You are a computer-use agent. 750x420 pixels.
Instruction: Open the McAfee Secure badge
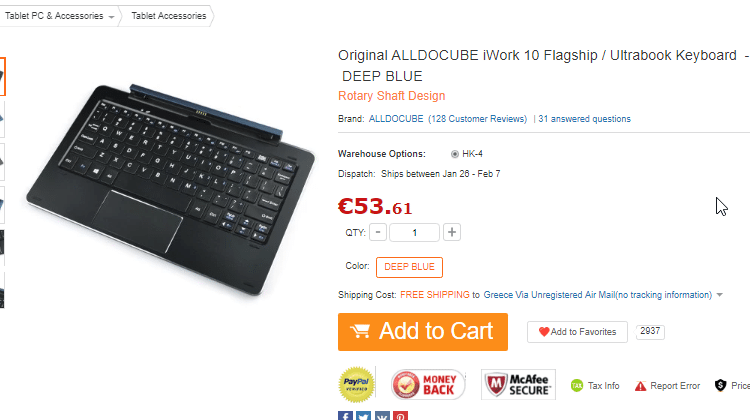click(518, 384)
